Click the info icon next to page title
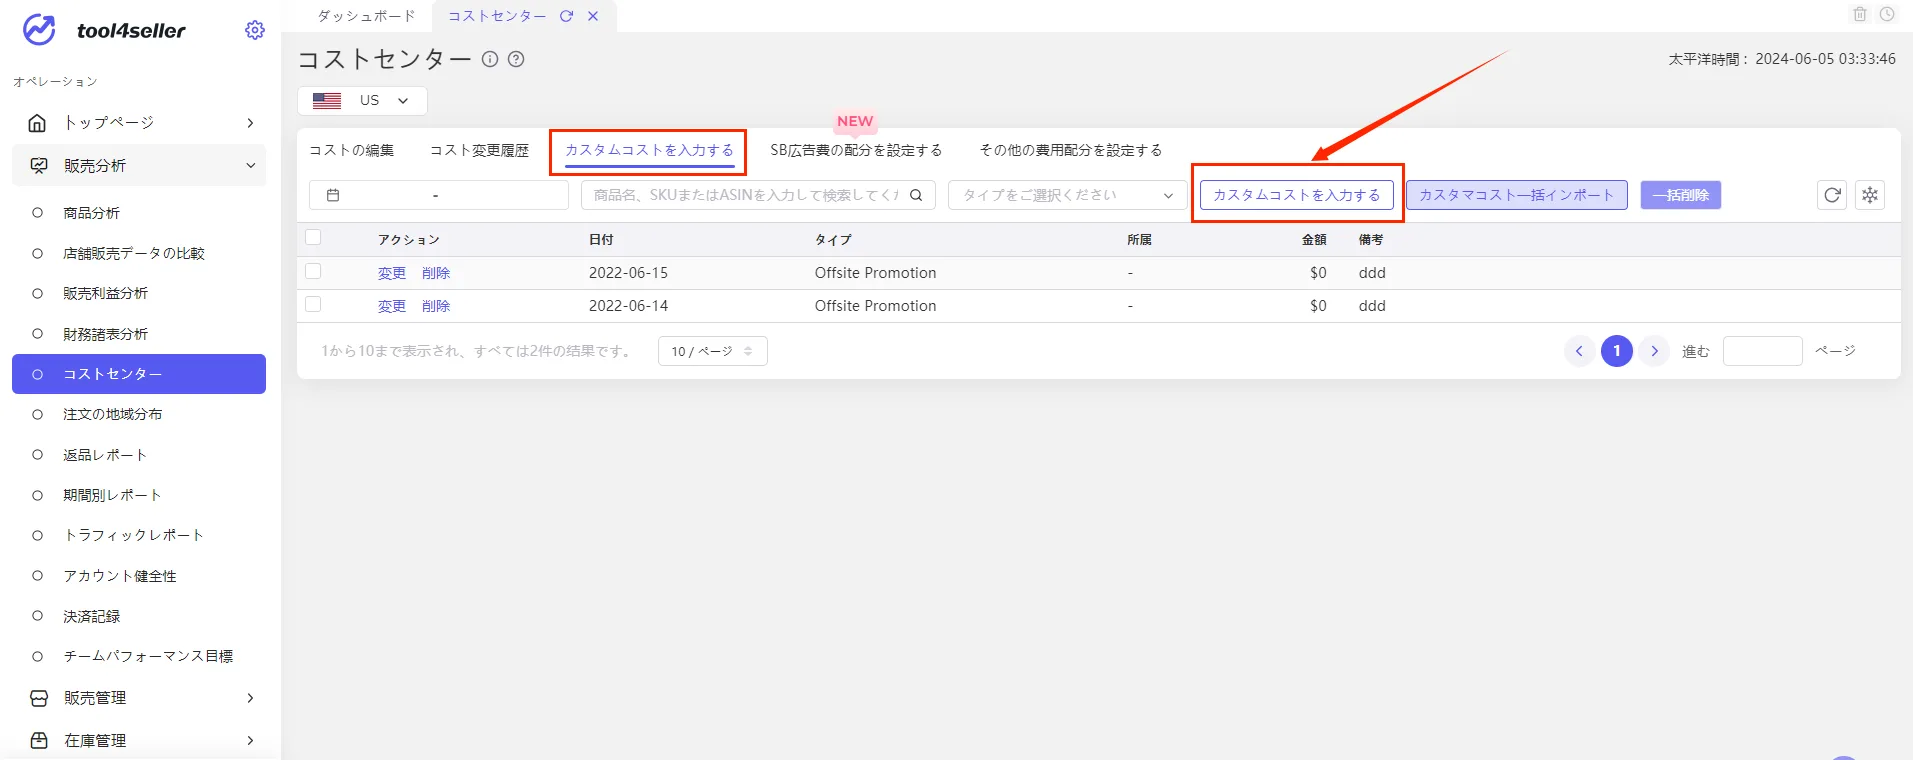 point(490,59)
